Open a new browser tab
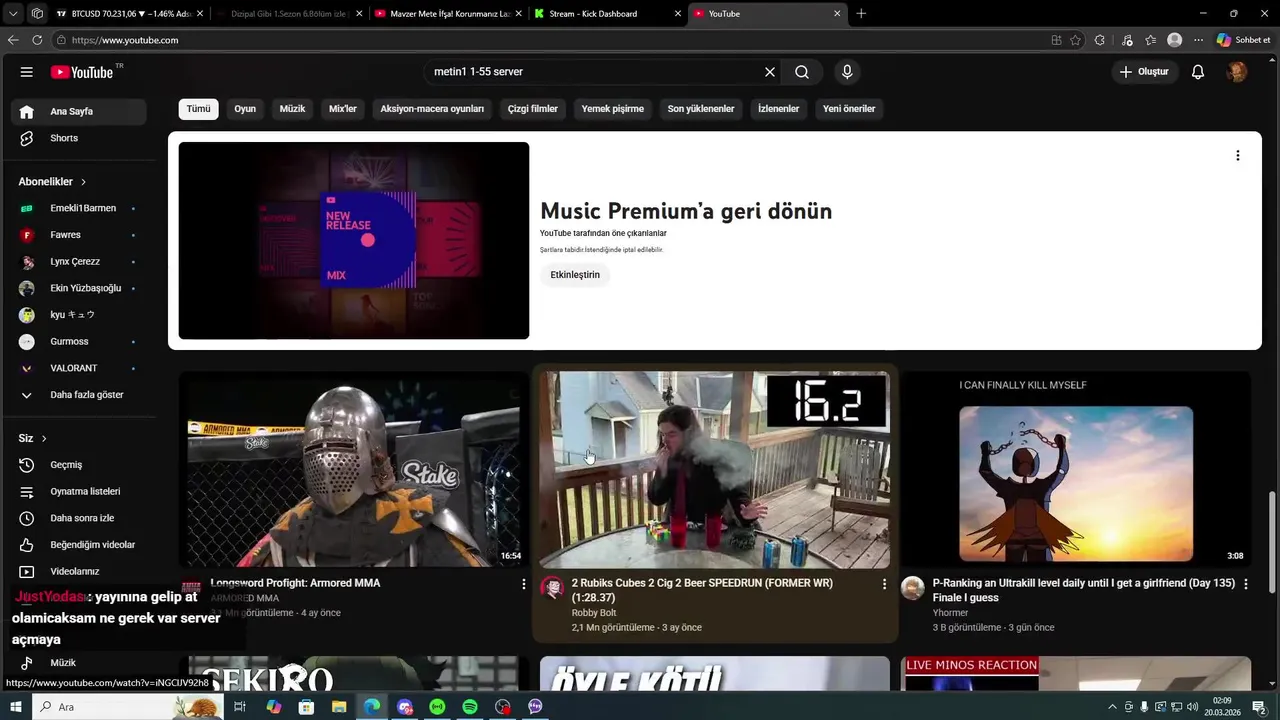1280x720 pixels. pos(861,14)
